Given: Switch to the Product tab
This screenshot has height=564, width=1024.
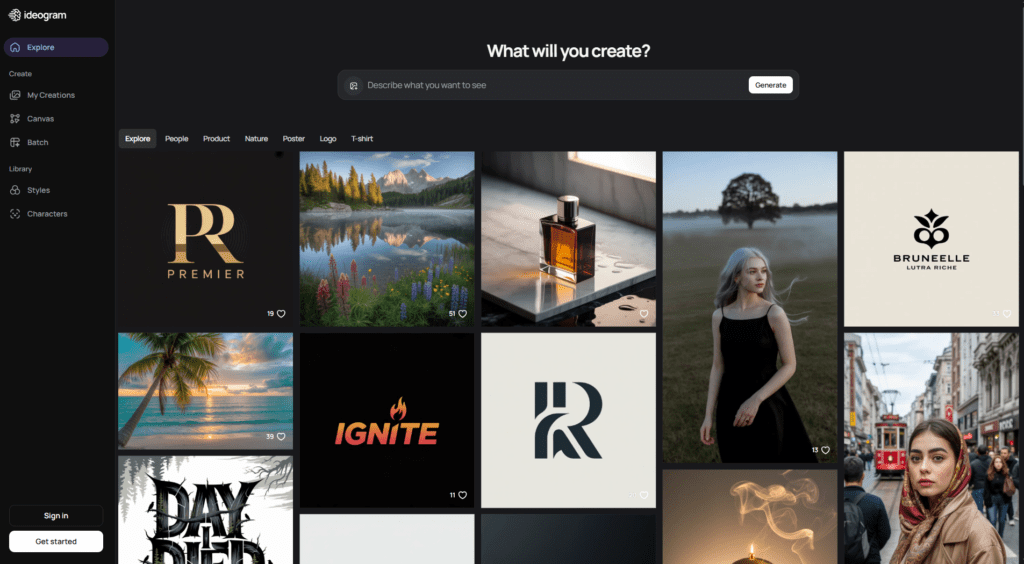Looking at the screenshot, I should point(216,139).
